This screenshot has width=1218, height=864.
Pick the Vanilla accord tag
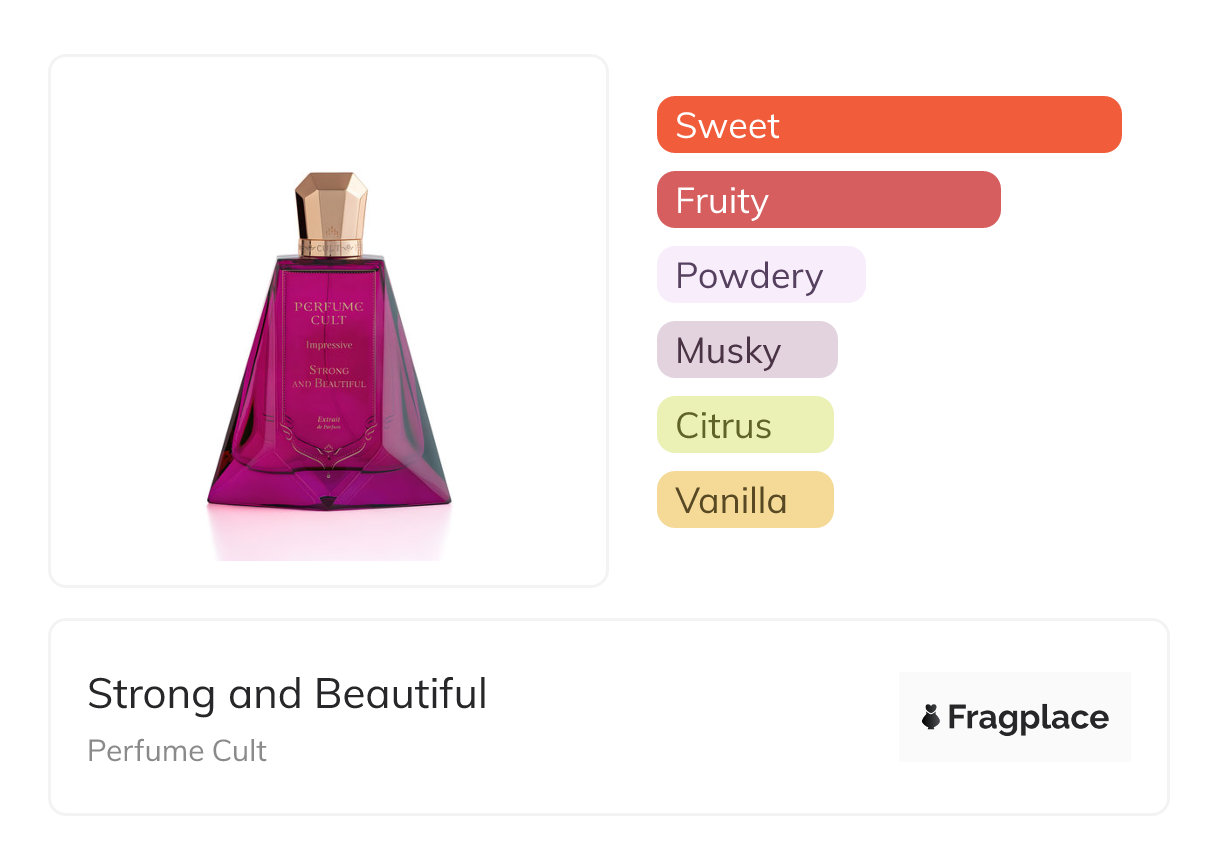744,500
